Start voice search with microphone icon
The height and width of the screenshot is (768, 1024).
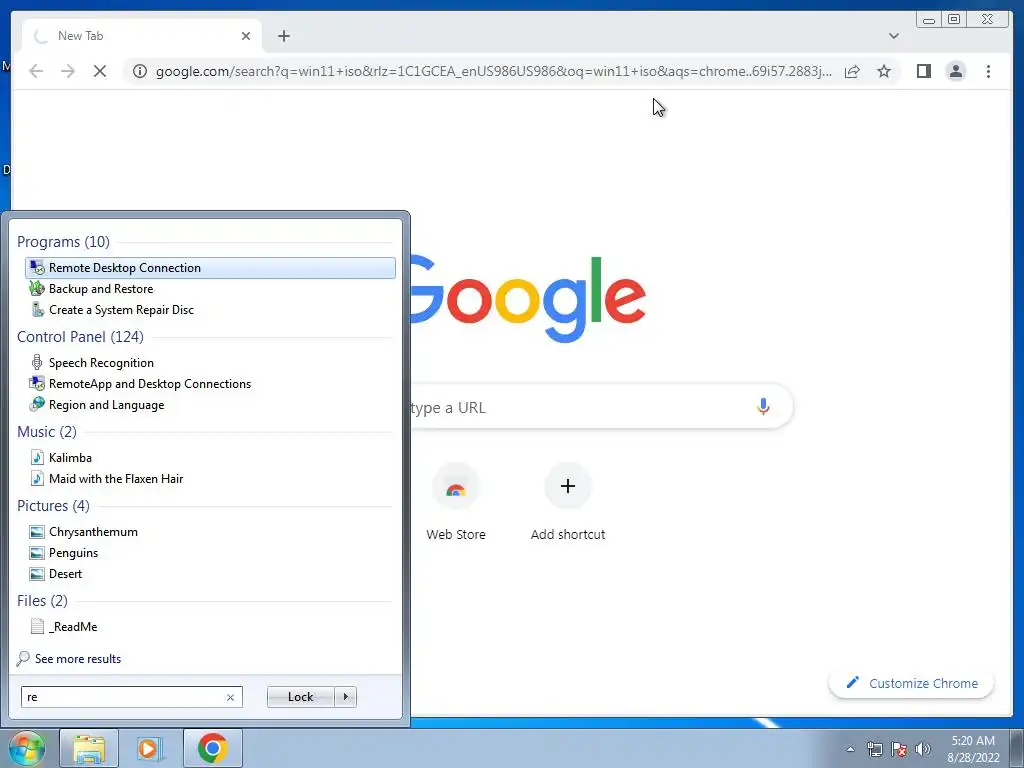pos(763,407)
